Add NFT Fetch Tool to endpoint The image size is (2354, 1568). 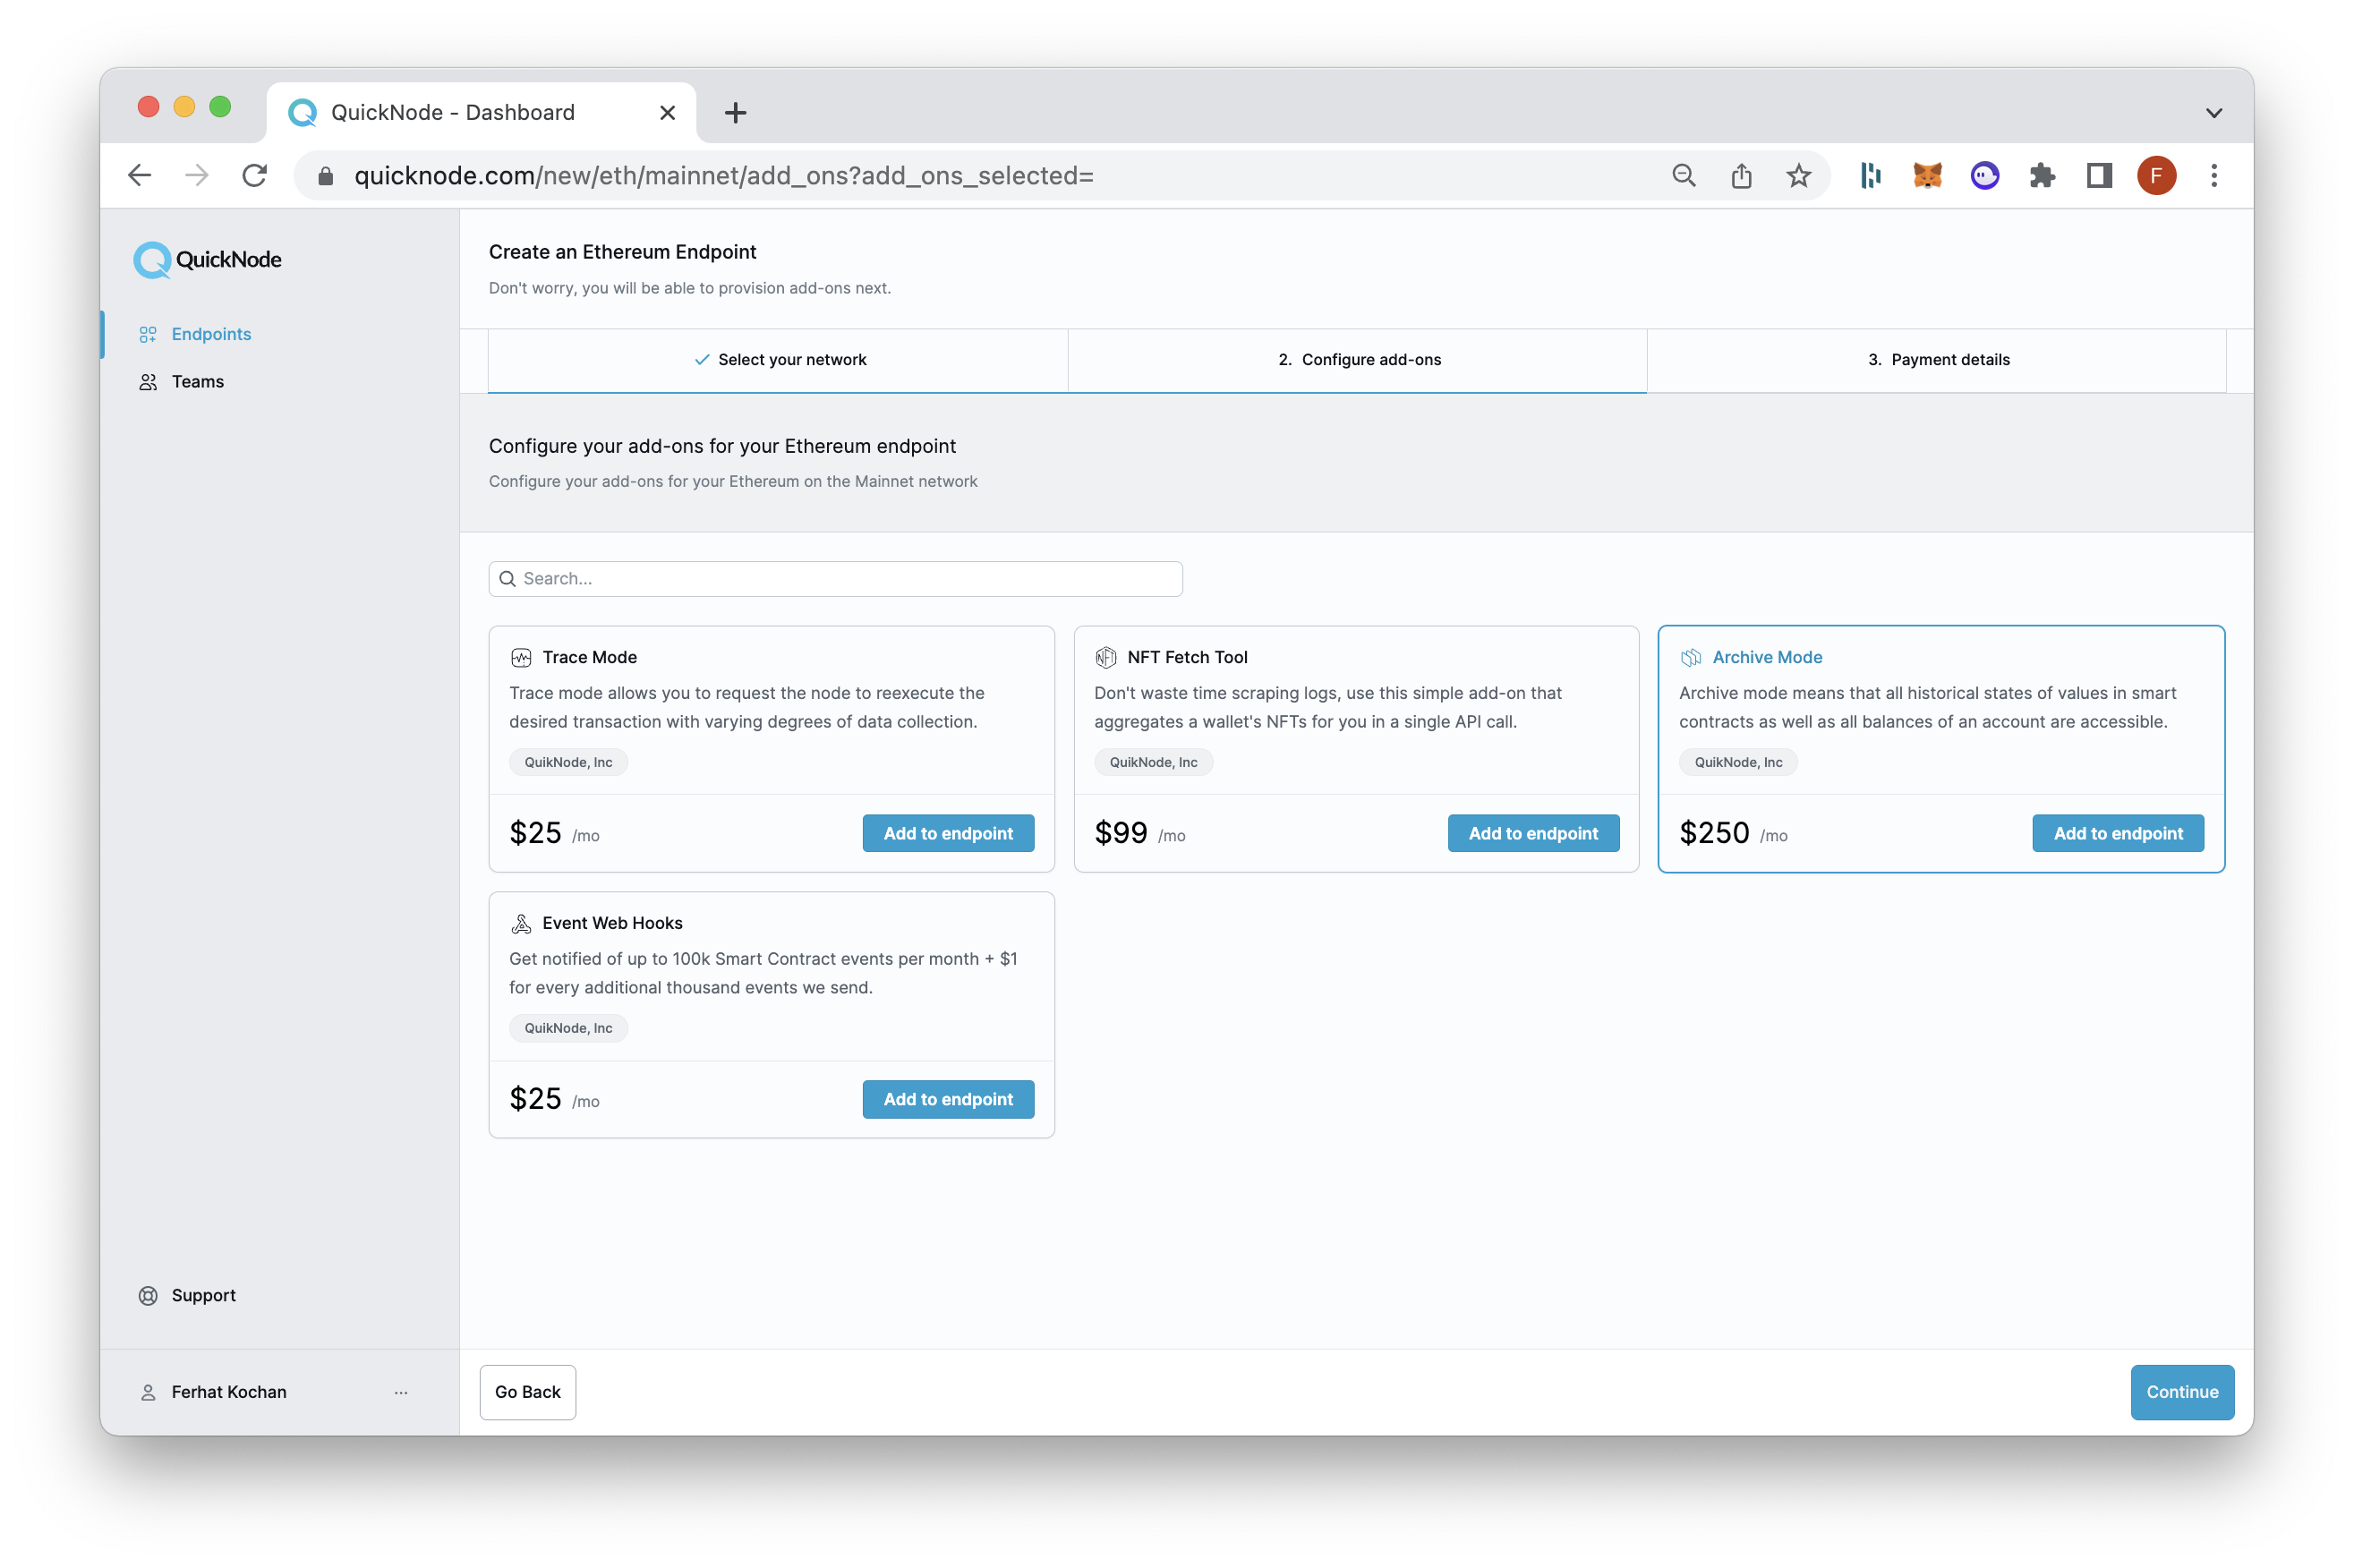[x=1533, y=833]
